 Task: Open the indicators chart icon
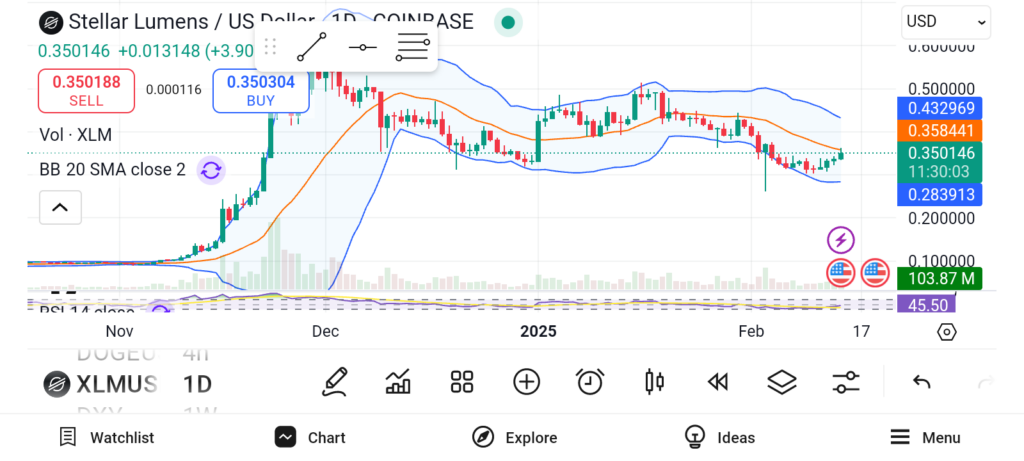[398, 381]
